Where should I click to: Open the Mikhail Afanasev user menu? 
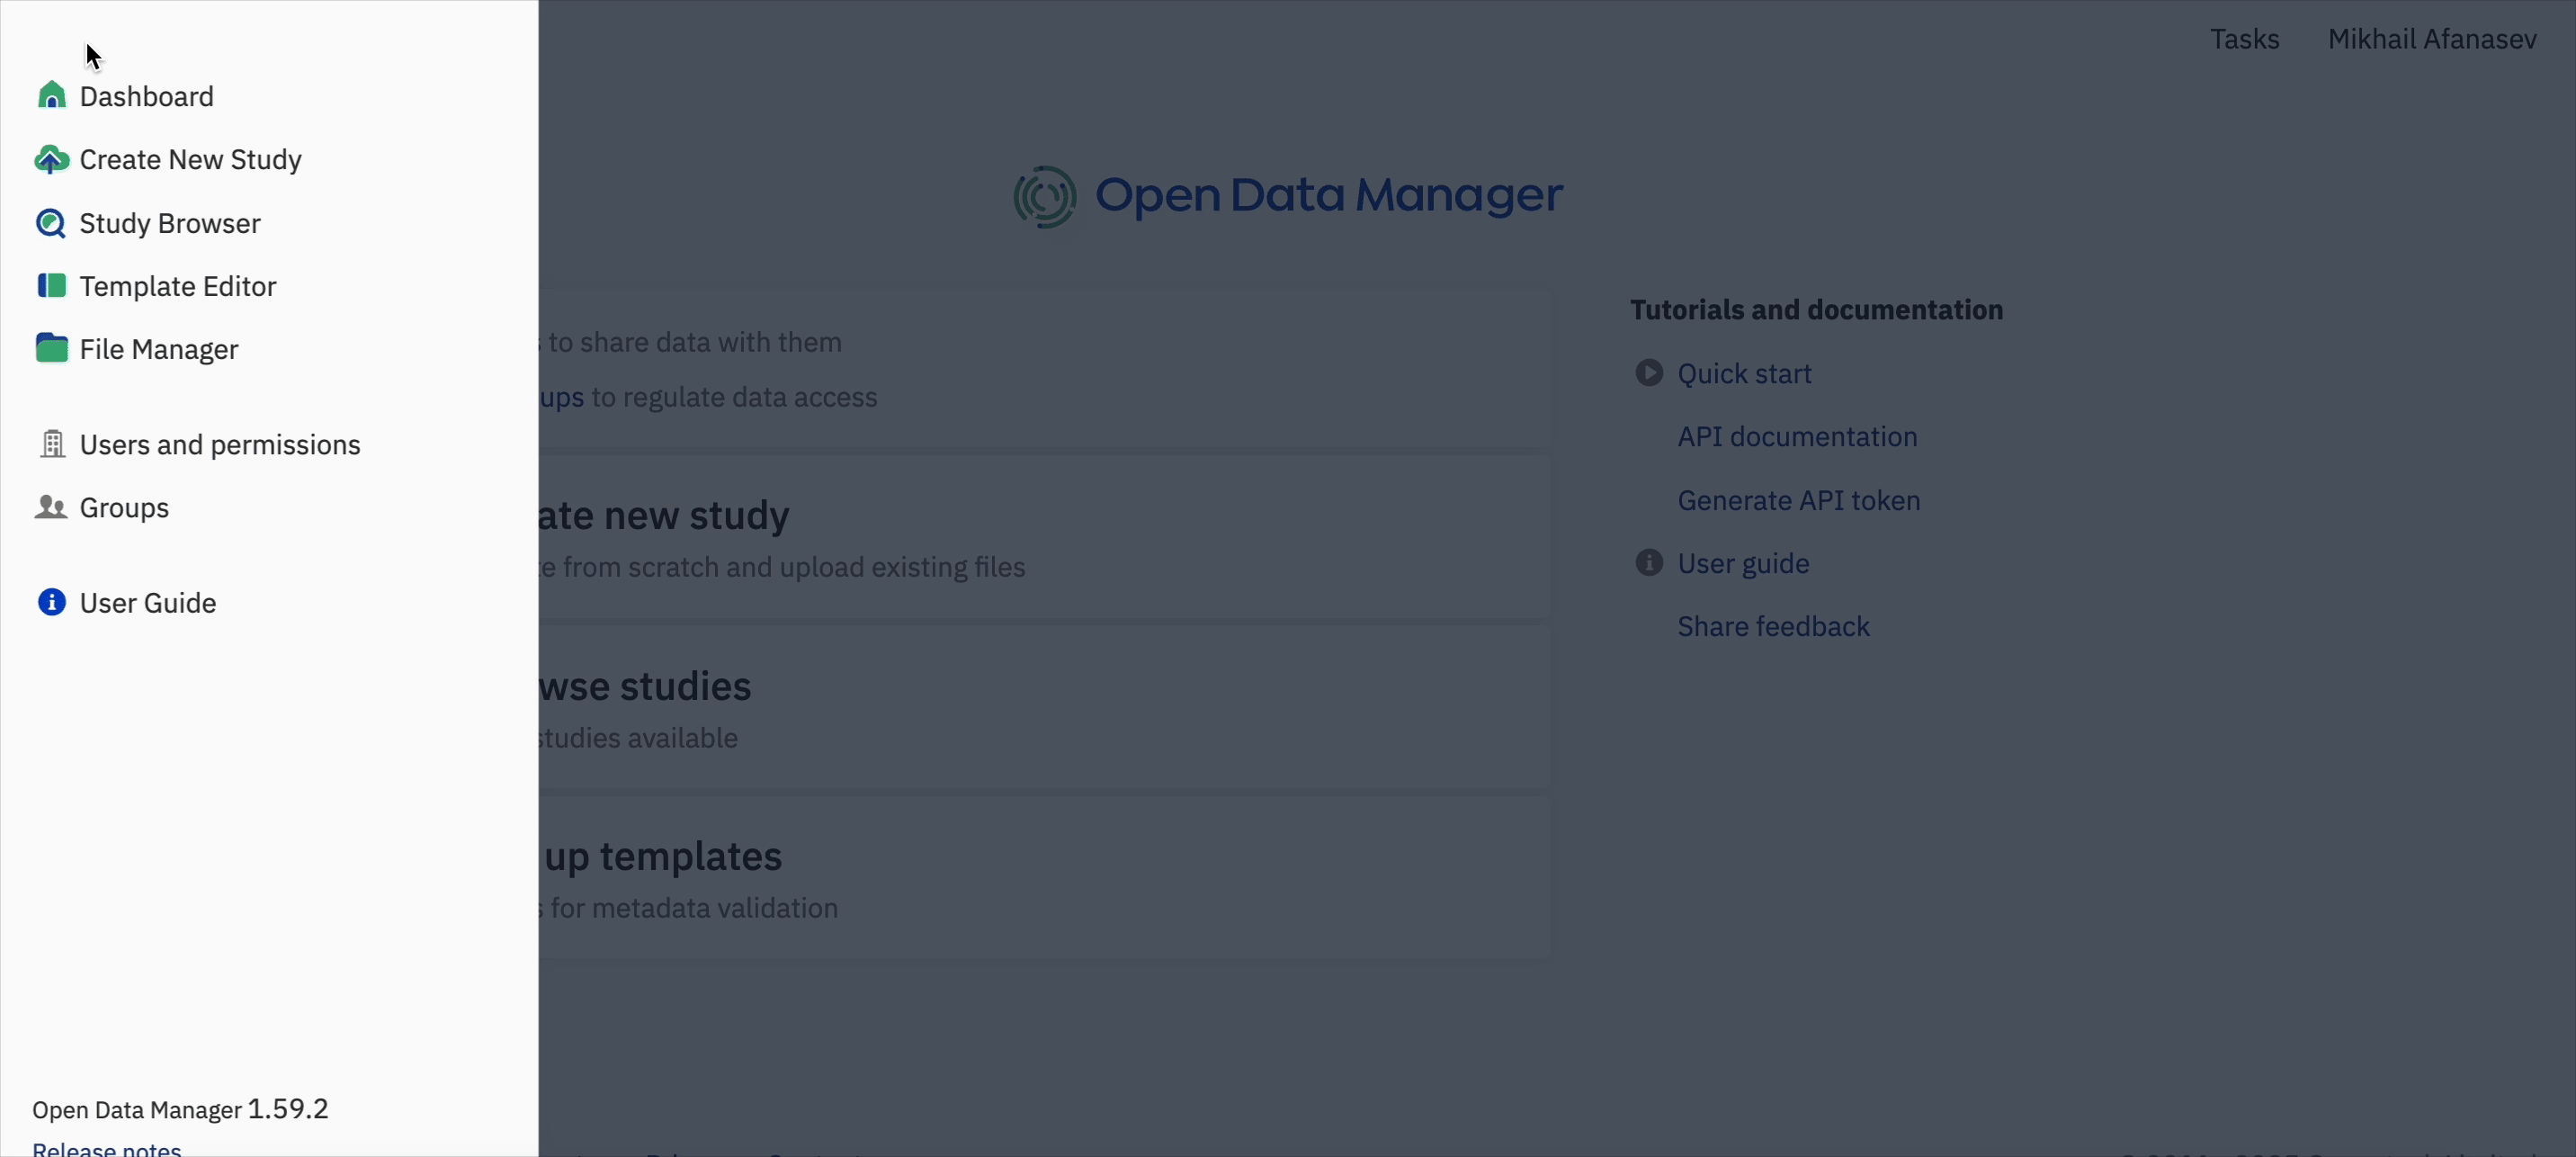[x=2432, y=39]
